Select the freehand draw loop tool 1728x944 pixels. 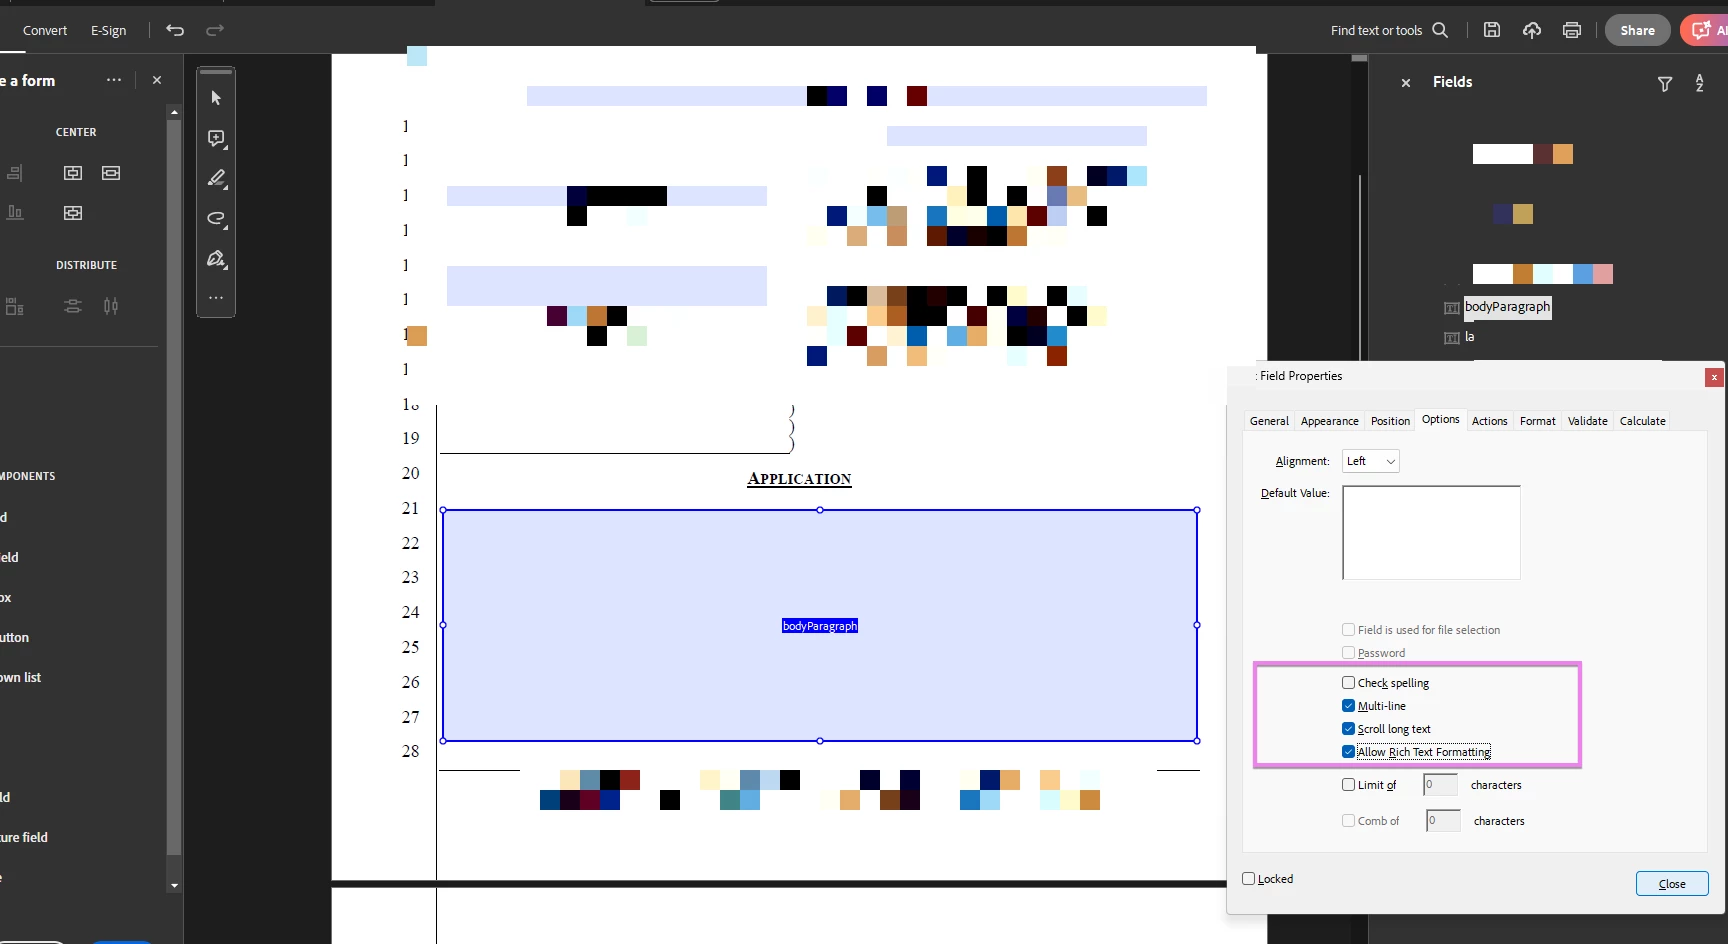coord(216,218)
